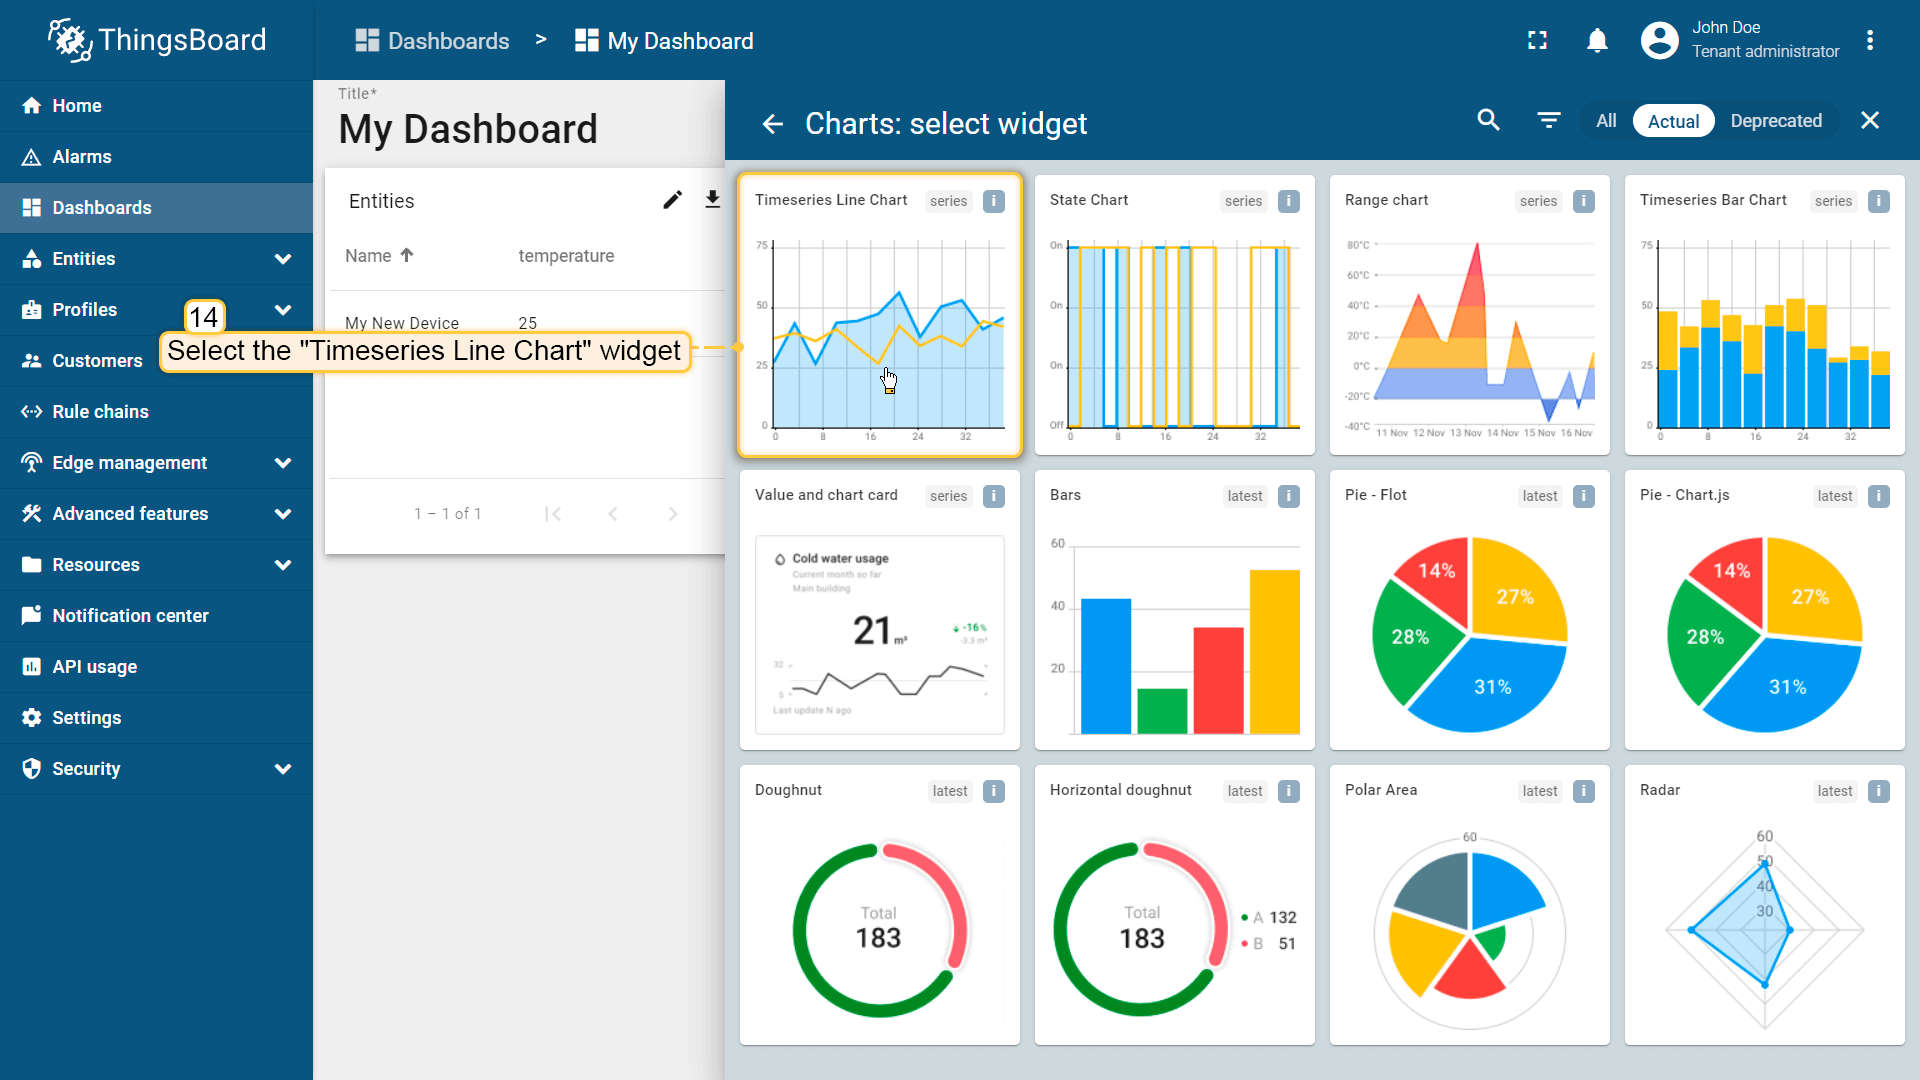Show info for Timeseries Line Chart
Viewport: 1920px width, 1080px height.
click(x=993, y=201)
